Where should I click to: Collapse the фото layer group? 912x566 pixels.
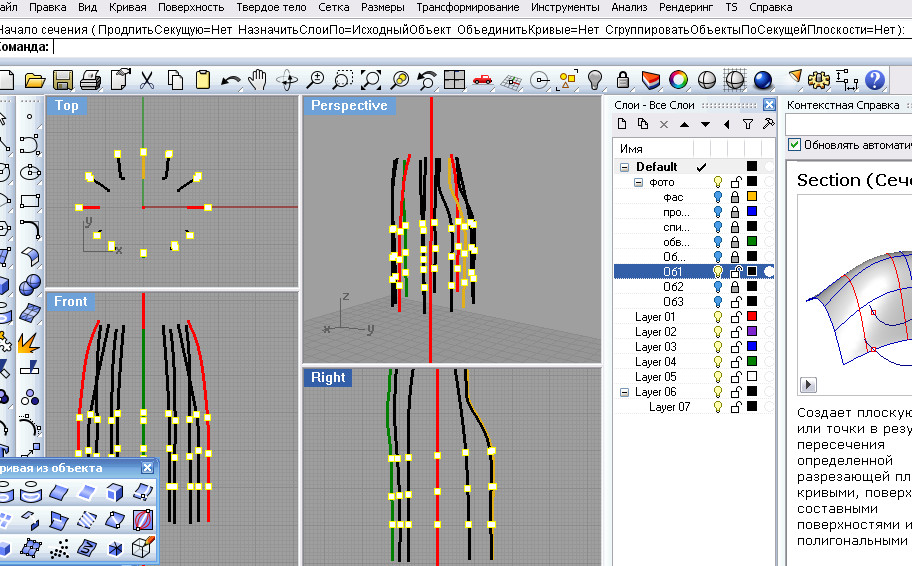pos(639,182)
